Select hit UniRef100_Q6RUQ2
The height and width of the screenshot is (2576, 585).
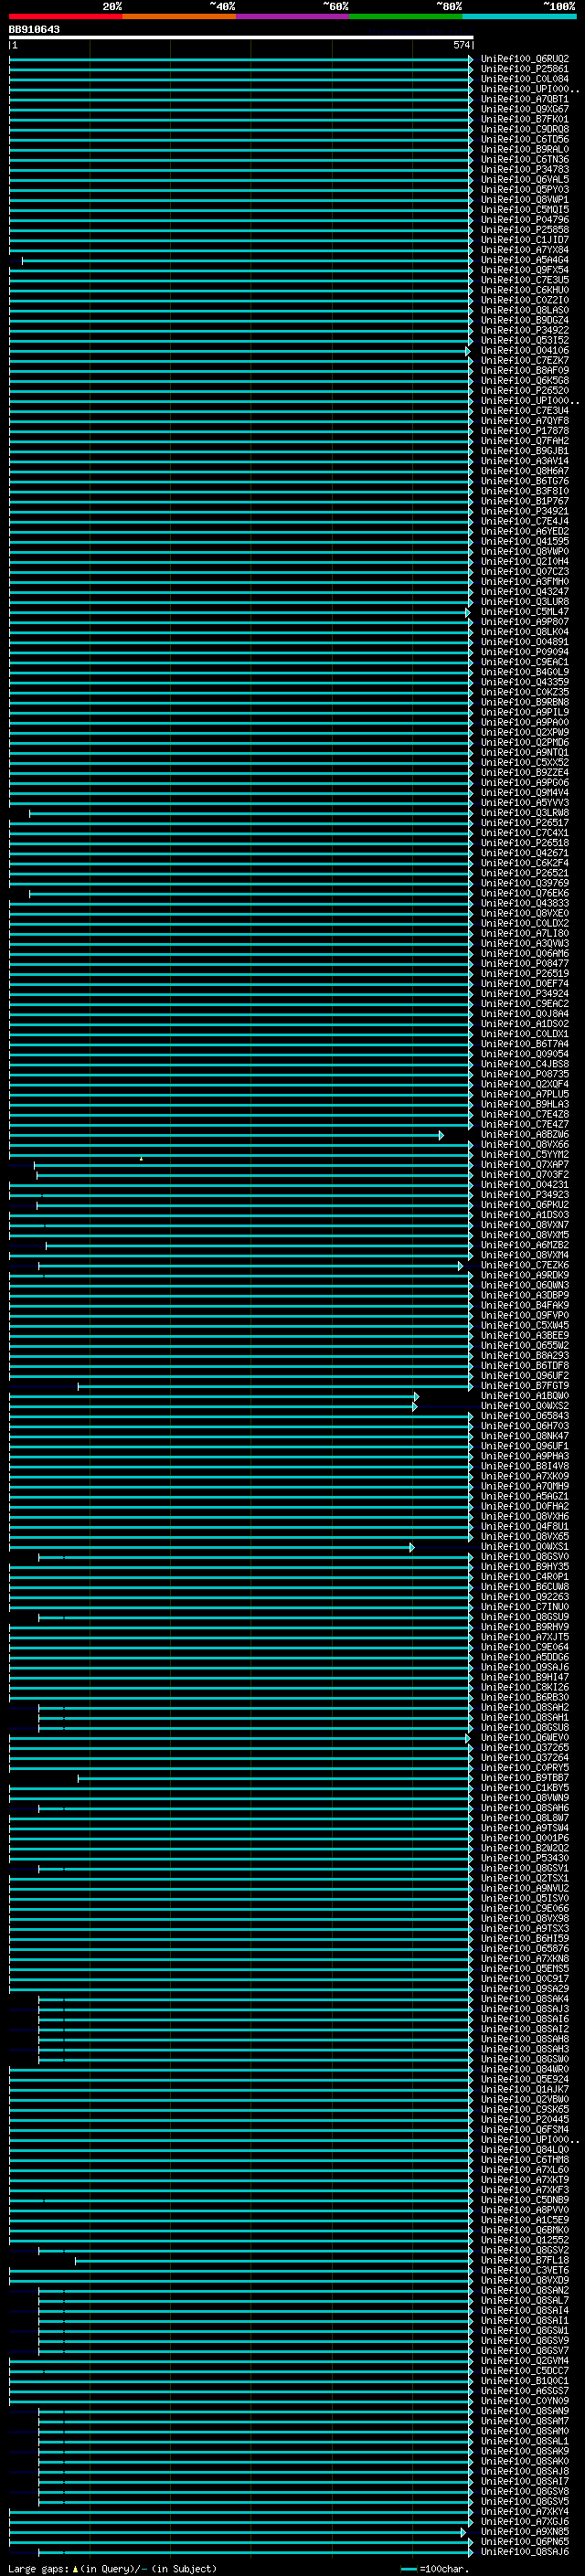coord(525,59)
